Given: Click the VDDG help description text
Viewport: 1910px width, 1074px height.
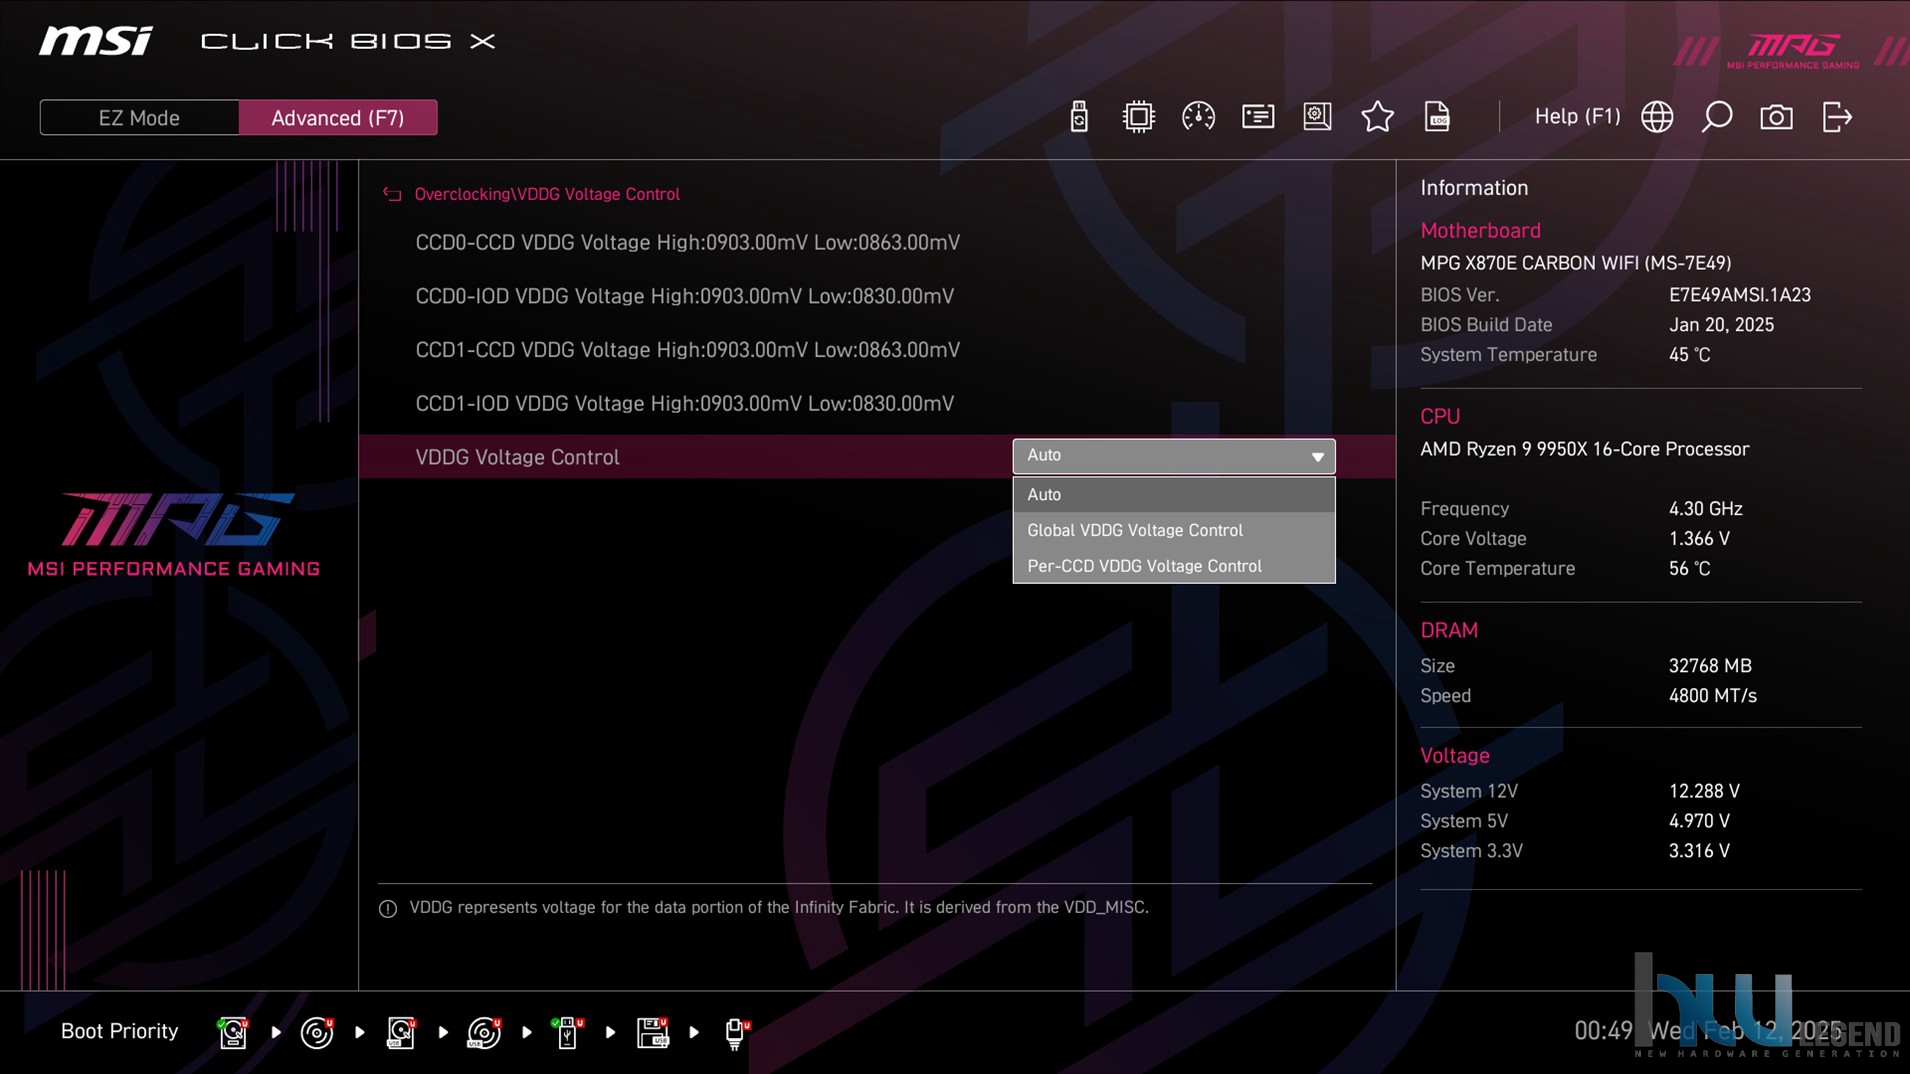Looking at the screenshot, I should (x=778, y=908).
